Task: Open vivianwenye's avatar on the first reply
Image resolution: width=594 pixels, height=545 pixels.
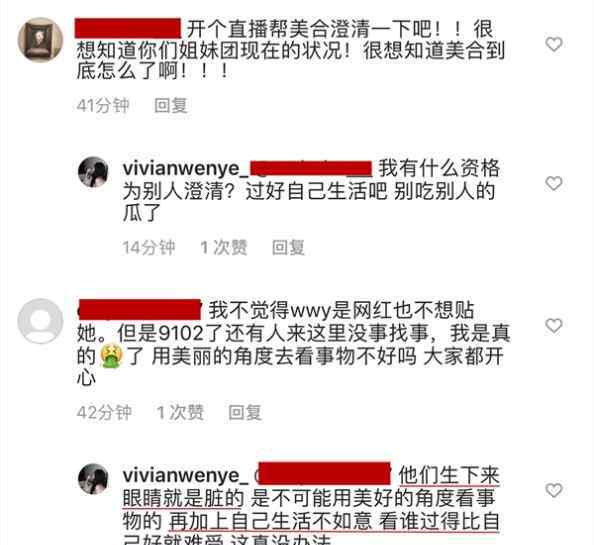Action: [93, 172]
